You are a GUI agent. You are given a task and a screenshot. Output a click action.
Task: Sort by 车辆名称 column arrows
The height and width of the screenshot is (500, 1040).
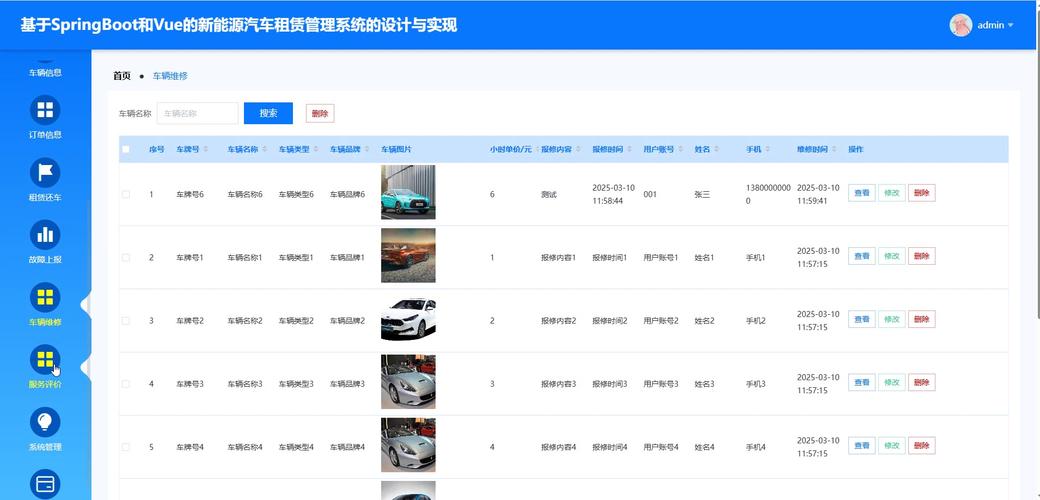[264, 150]
